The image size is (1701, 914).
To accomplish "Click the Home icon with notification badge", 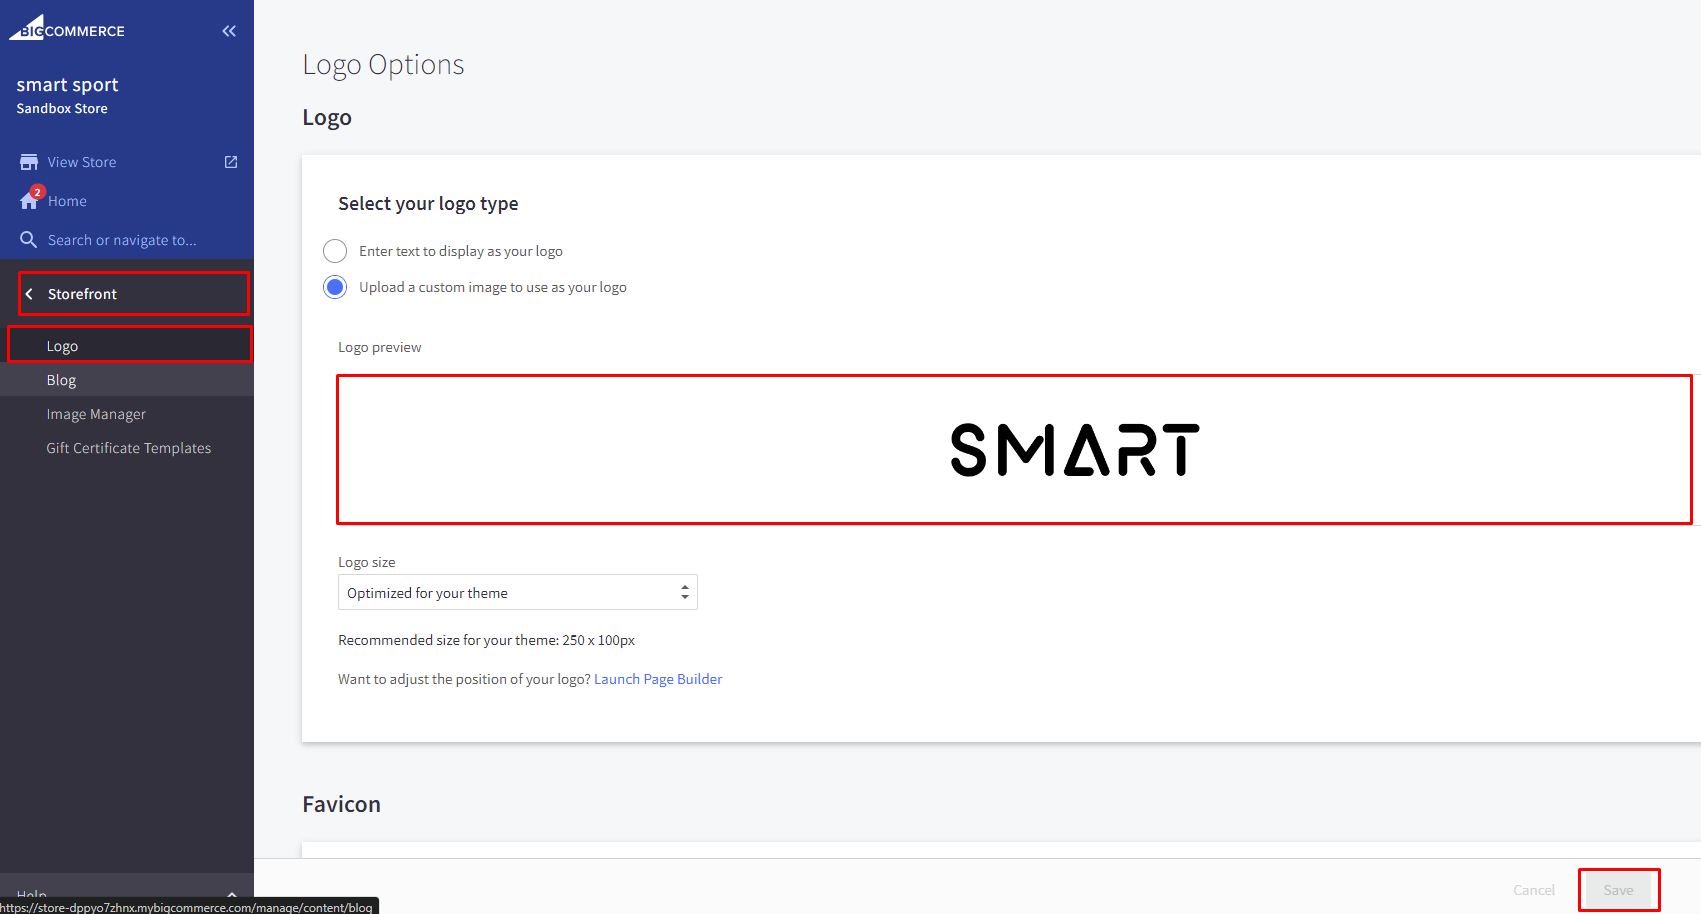I will [30, 200].
